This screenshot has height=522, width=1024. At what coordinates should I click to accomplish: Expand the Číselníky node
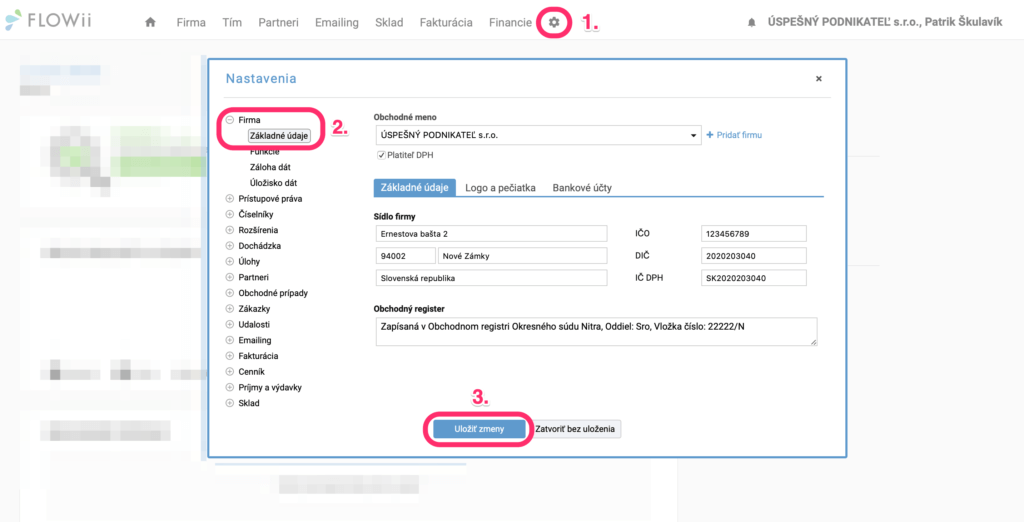click(230, 214)
